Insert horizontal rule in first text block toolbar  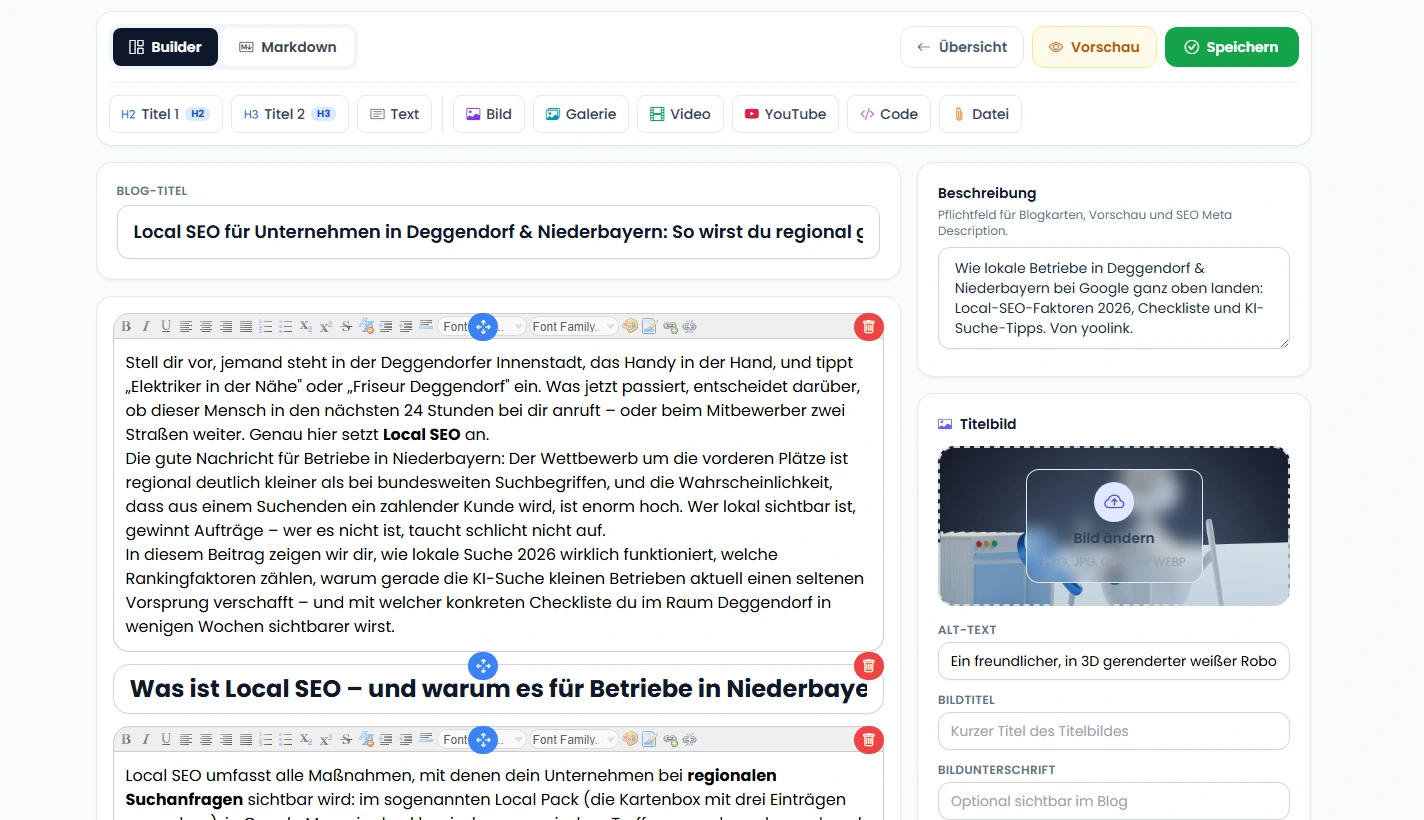[x=426, y=326]
